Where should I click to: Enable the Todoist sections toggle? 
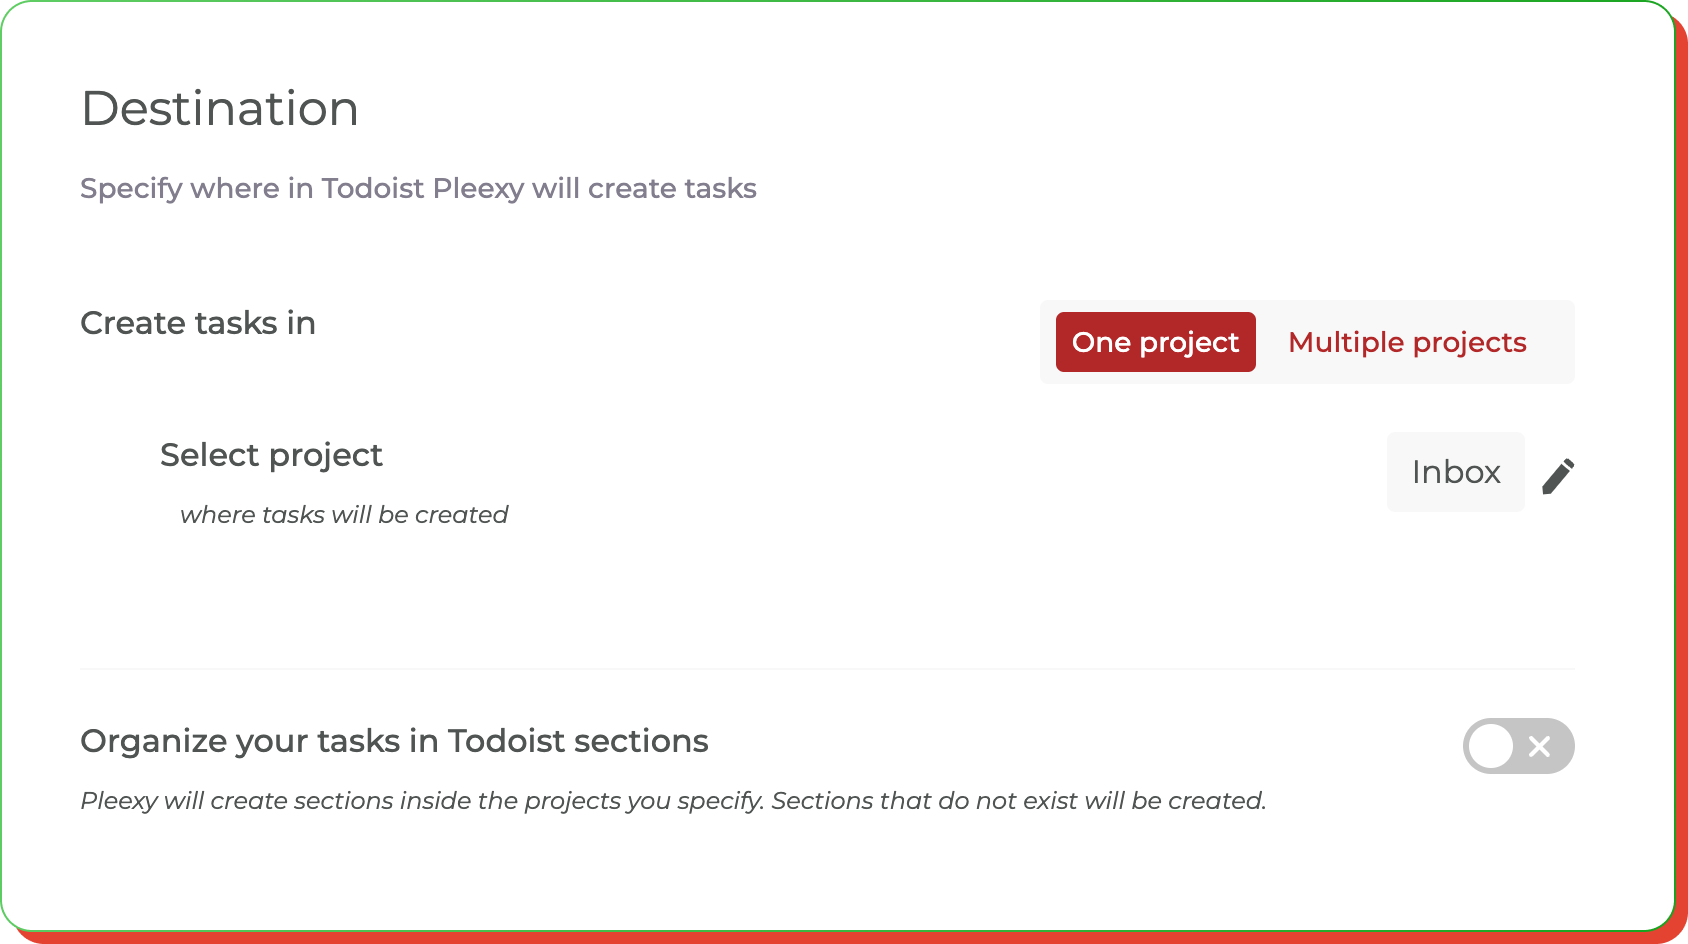click(1517, 745)
